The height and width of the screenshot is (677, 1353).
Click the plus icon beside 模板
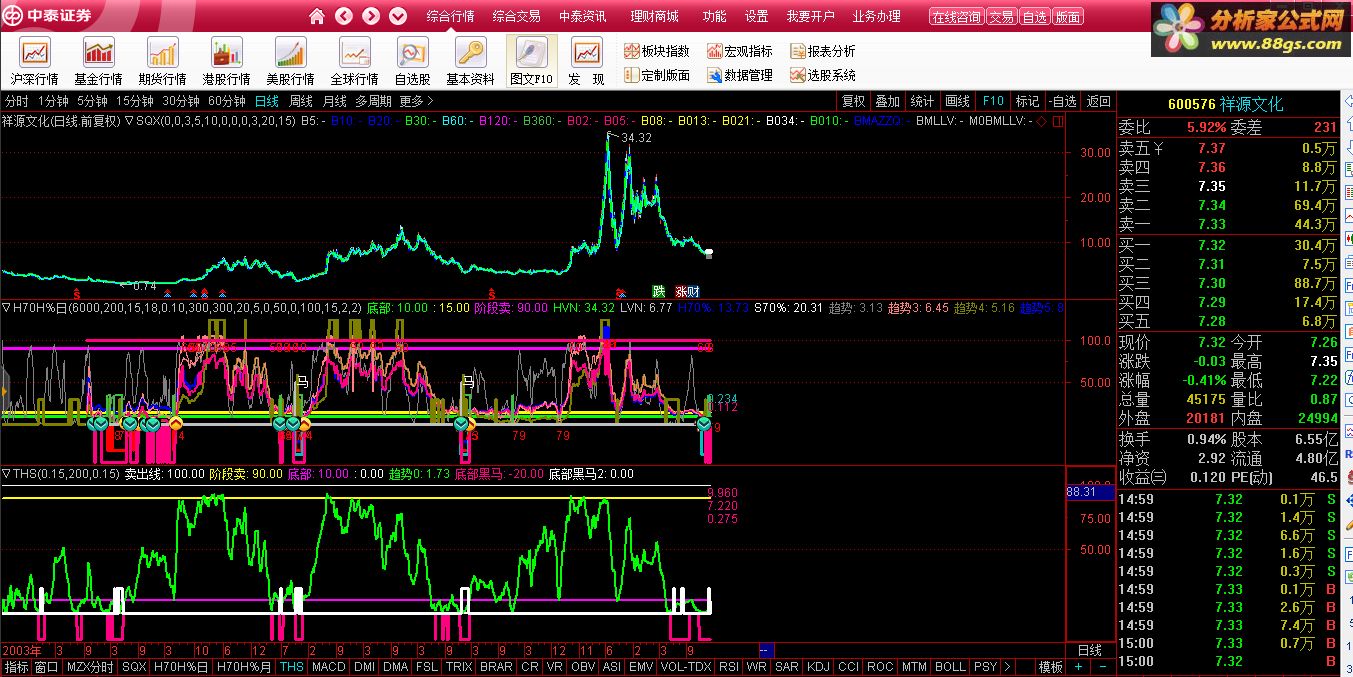click(1078, 666)
